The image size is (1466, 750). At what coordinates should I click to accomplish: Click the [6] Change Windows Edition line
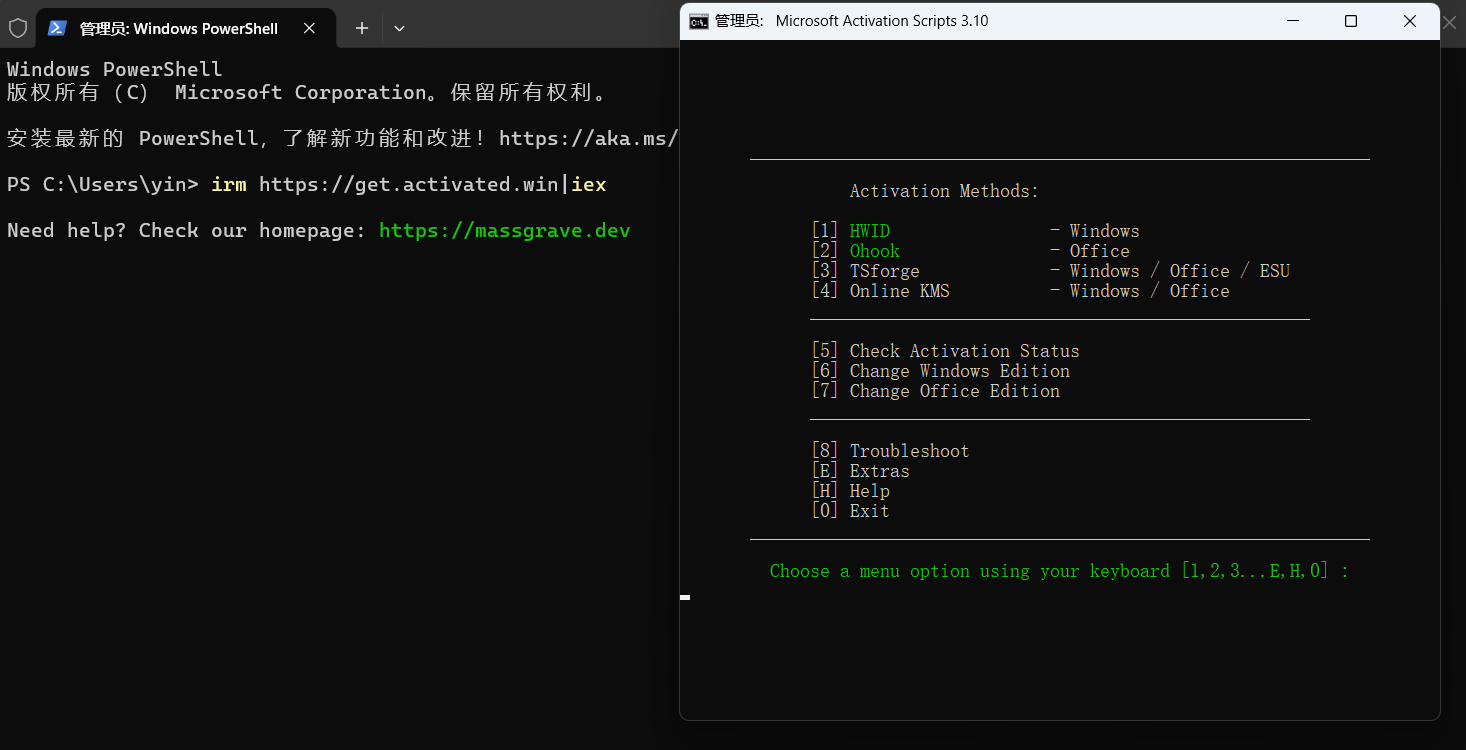pos(941,371)
